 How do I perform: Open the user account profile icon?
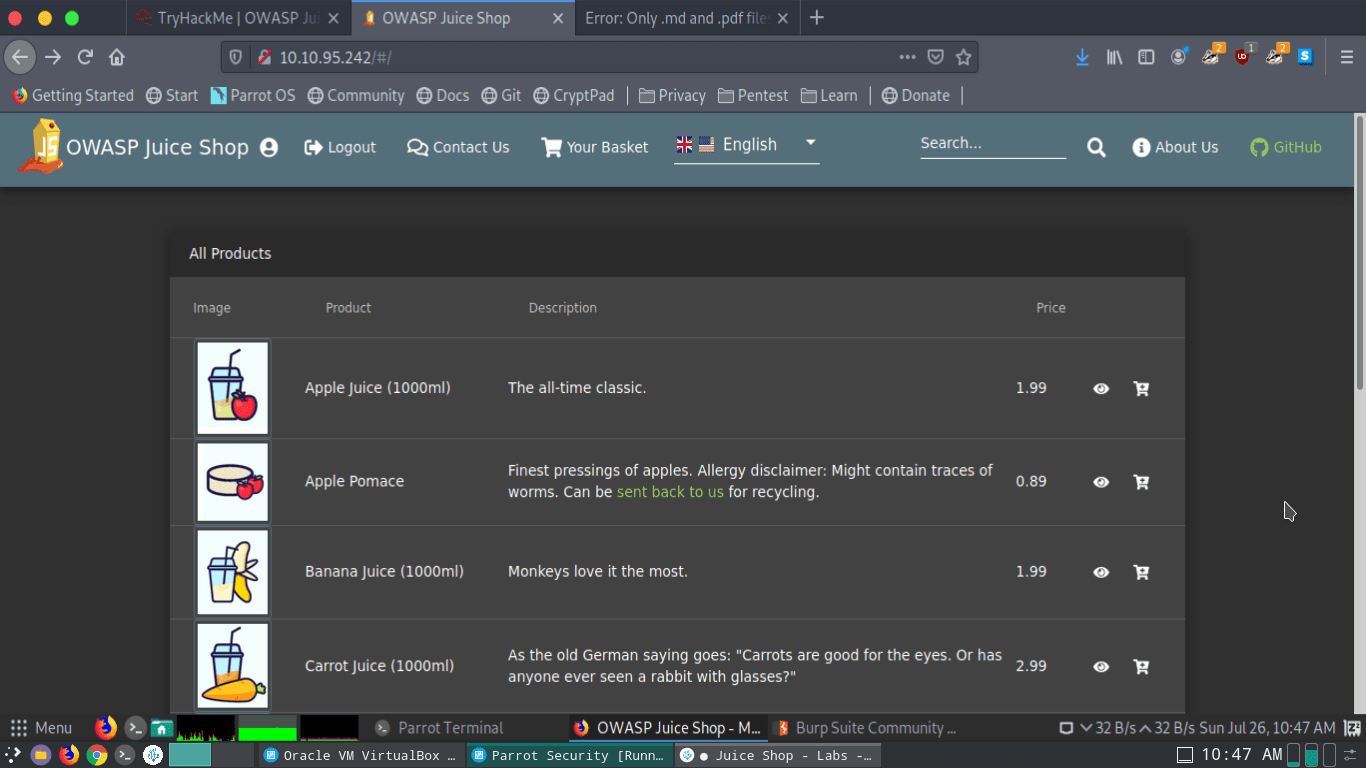(x=269, y=147)
